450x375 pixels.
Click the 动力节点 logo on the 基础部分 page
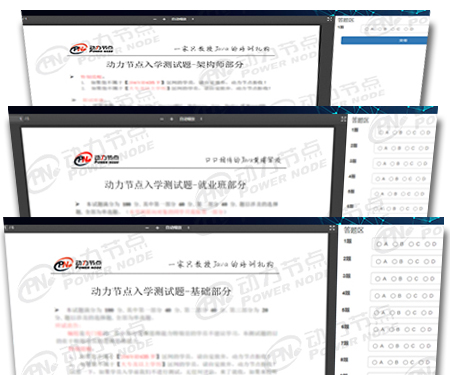point(77,265)
